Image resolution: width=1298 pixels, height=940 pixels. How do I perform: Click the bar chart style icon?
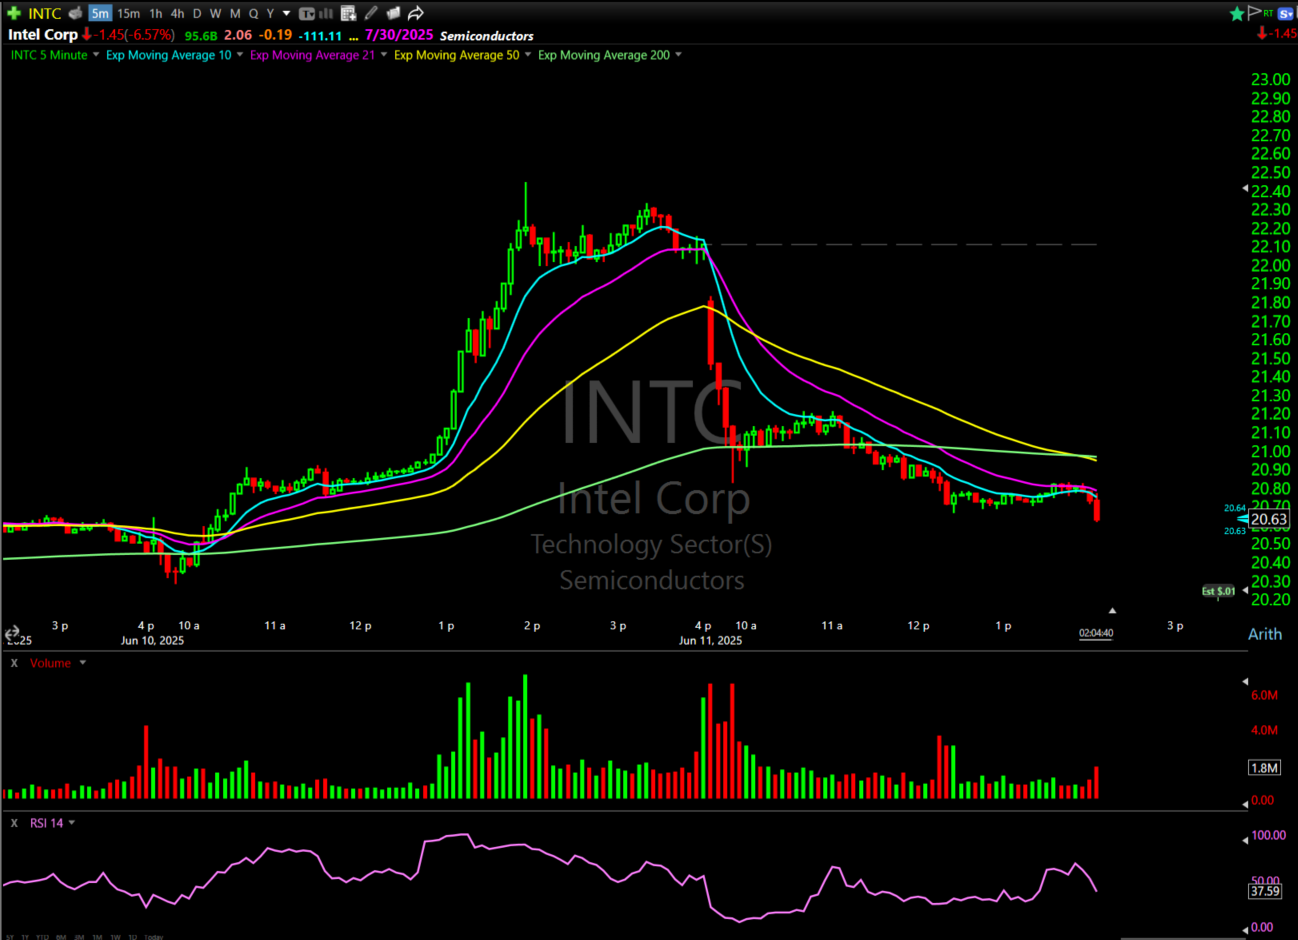pos(326,13)
